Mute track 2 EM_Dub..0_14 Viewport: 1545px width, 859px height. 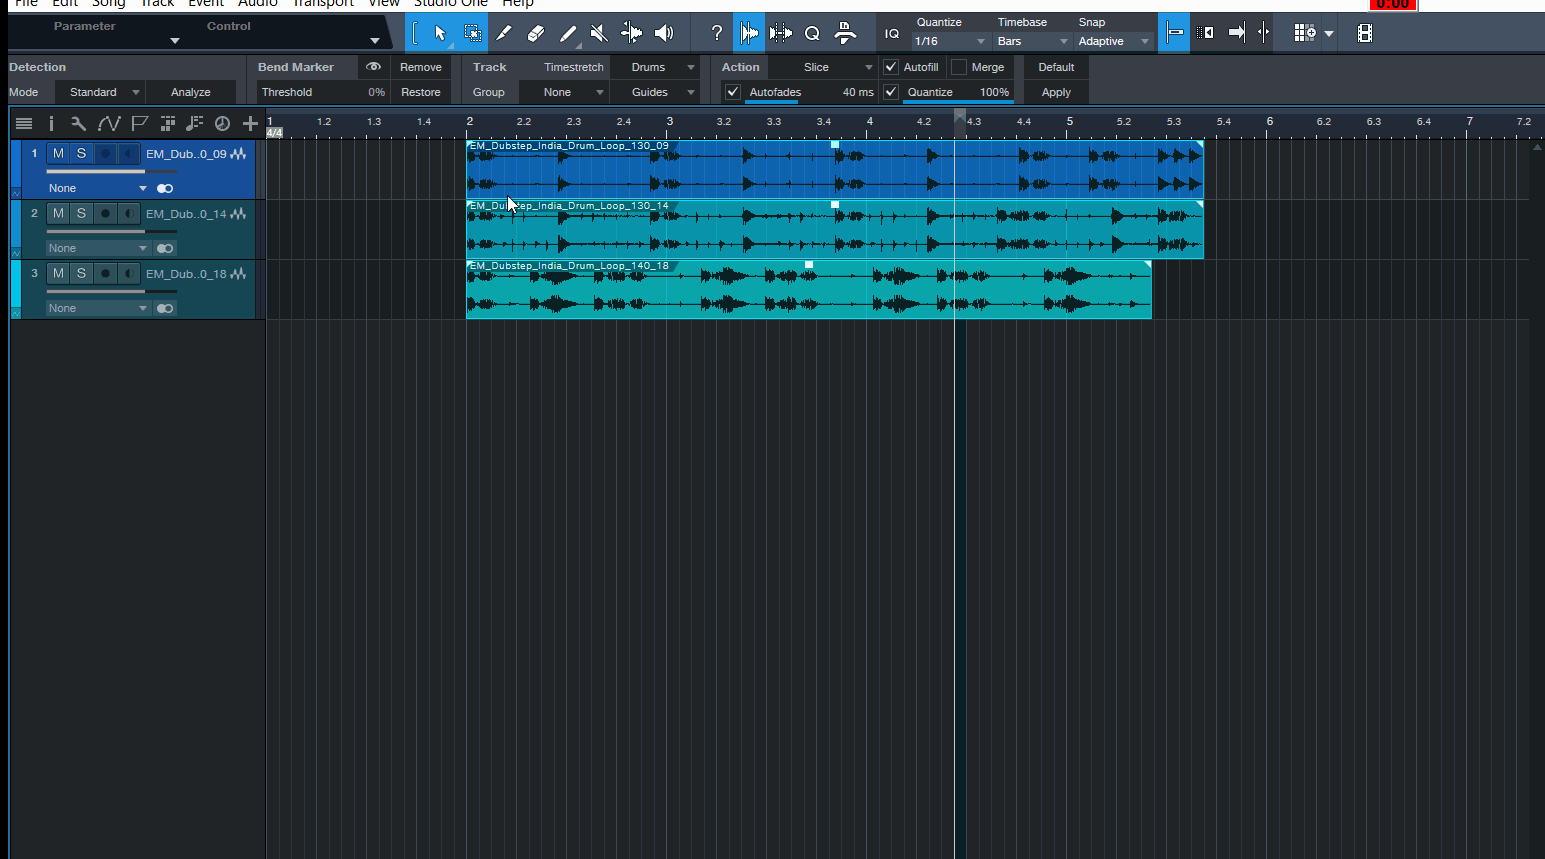(x=58, y=214)
